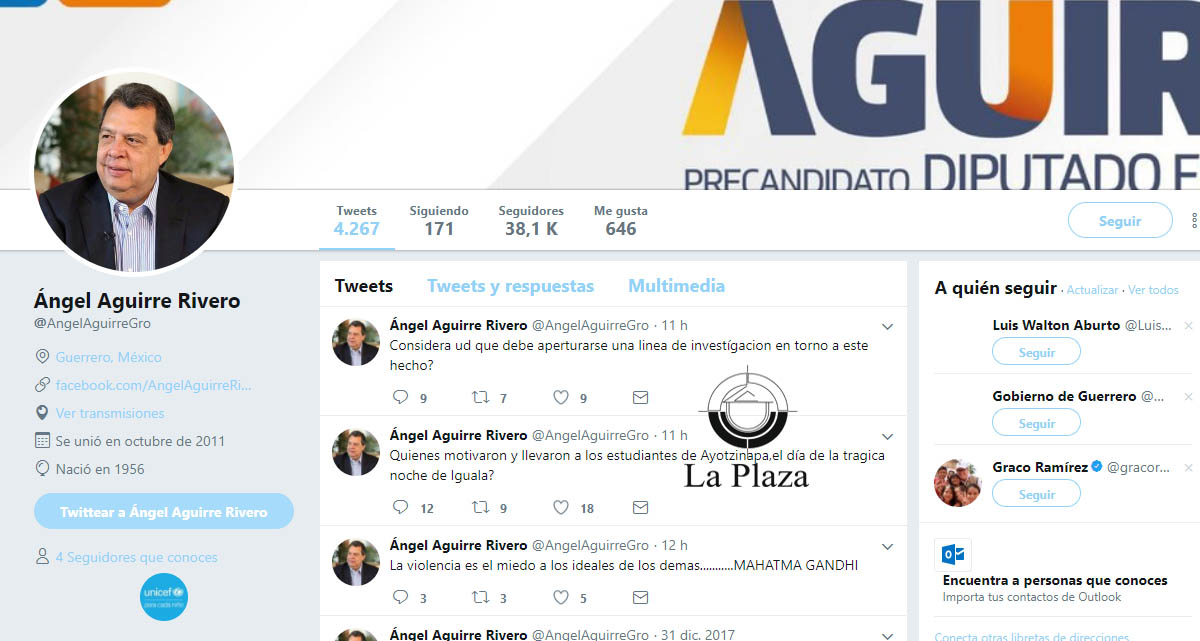Open the chevron menu on Ayotzinapa tweet
The image size is (1200, 641).
coord(887,436)
